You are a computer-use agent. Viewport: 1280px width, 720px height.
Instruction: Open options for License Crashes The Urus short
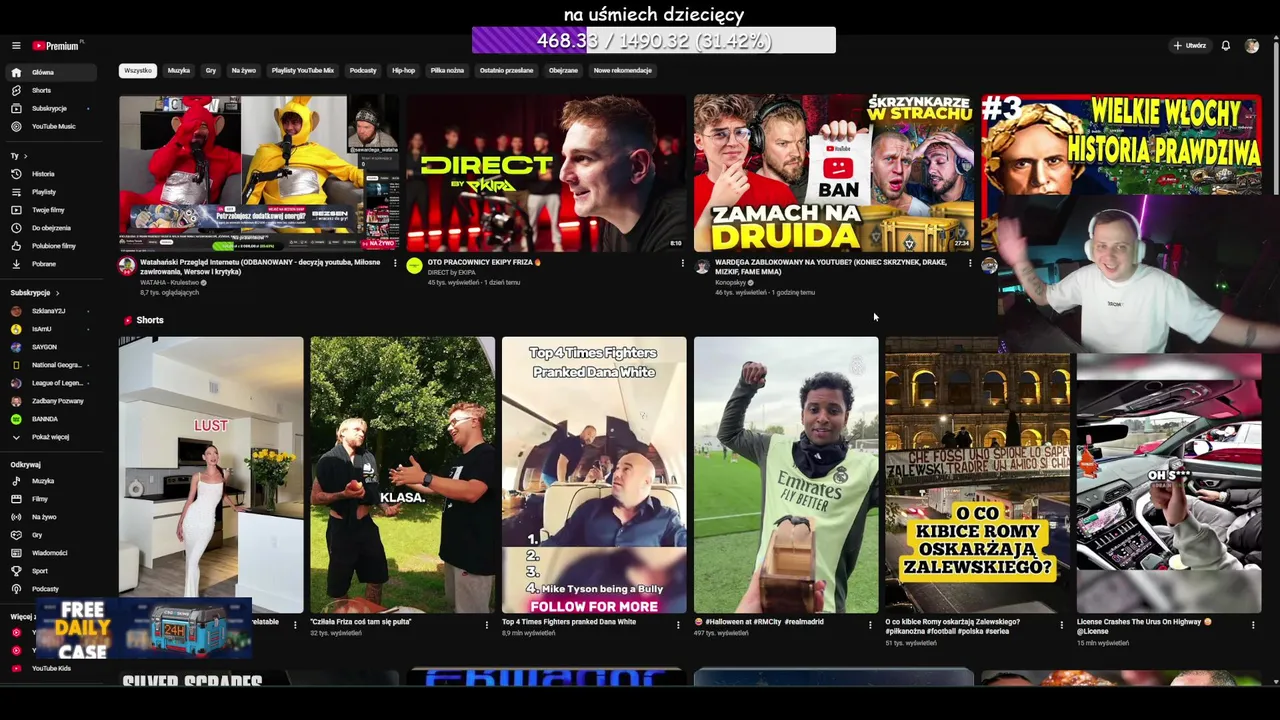pyautogui.click(x=1253, y=625)
